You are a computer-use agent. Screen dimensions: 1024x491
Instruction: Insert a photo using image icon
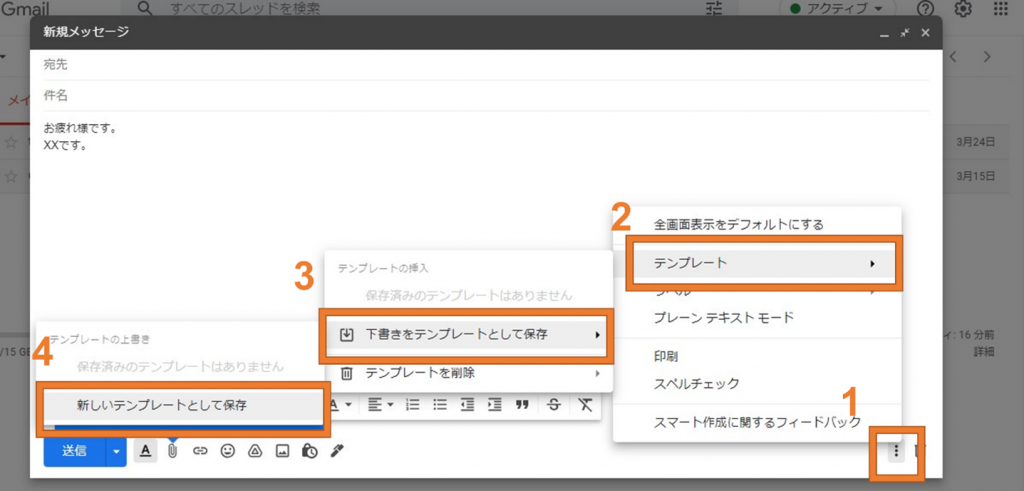[282, 451]
